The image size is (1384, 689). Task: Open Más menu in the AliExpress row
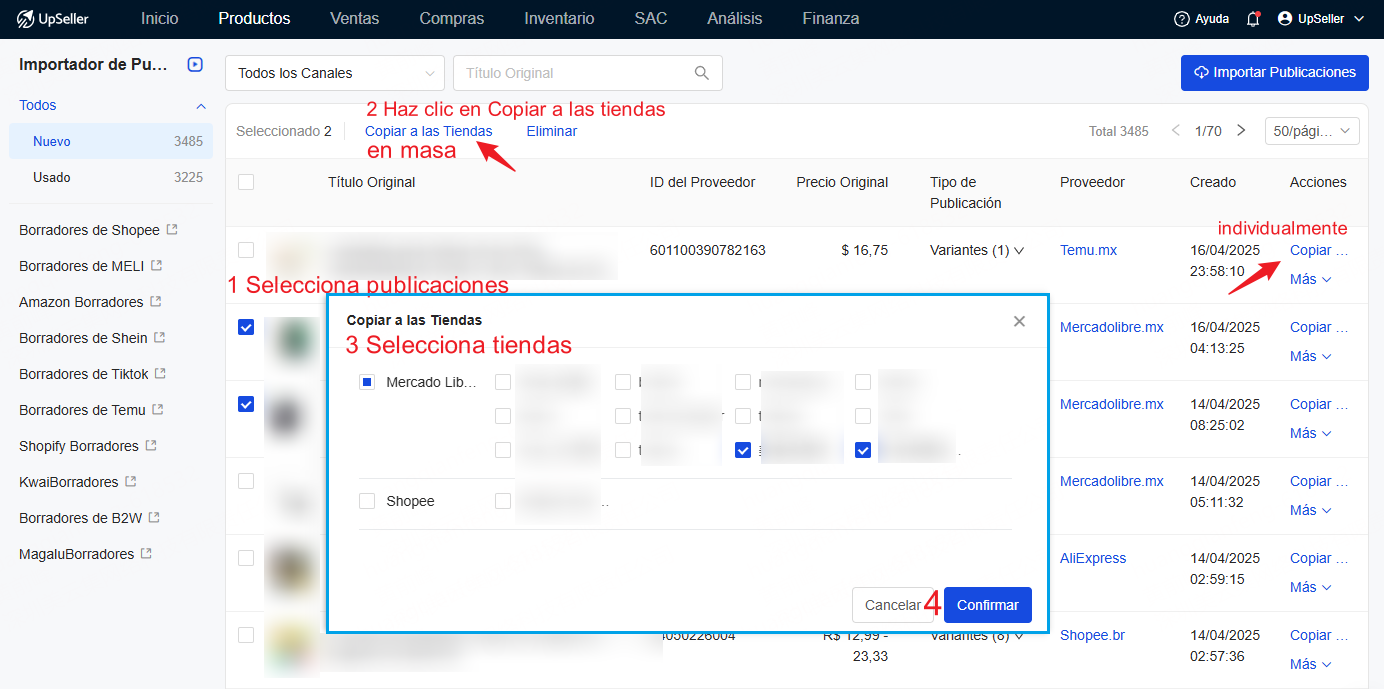pyautogui.click(x=1310, y=587)
